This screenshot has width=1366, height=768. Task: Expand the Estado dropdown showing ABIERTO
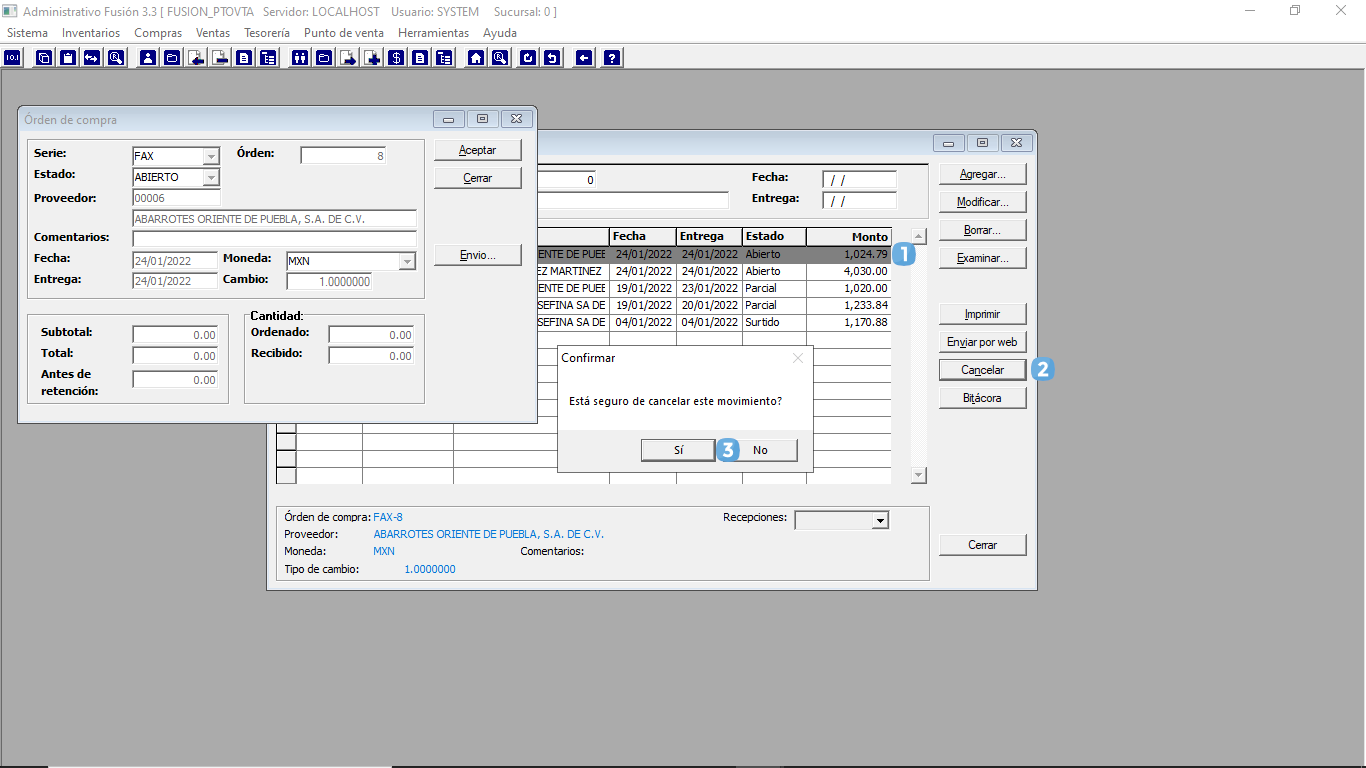click(211, 177)
